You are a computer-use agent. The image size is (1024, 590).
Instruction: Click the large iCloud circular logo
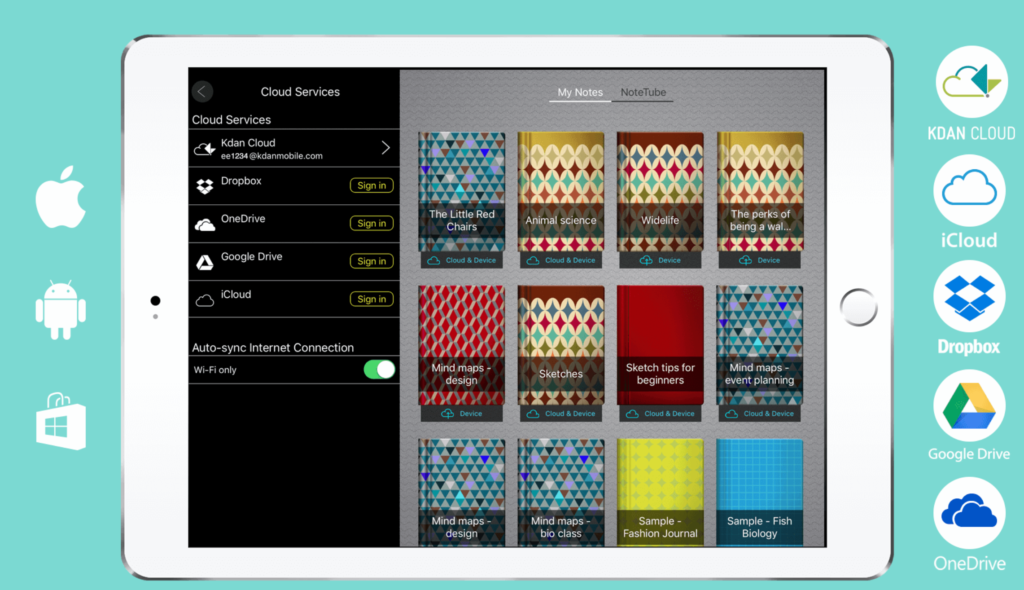click(969, 190)
